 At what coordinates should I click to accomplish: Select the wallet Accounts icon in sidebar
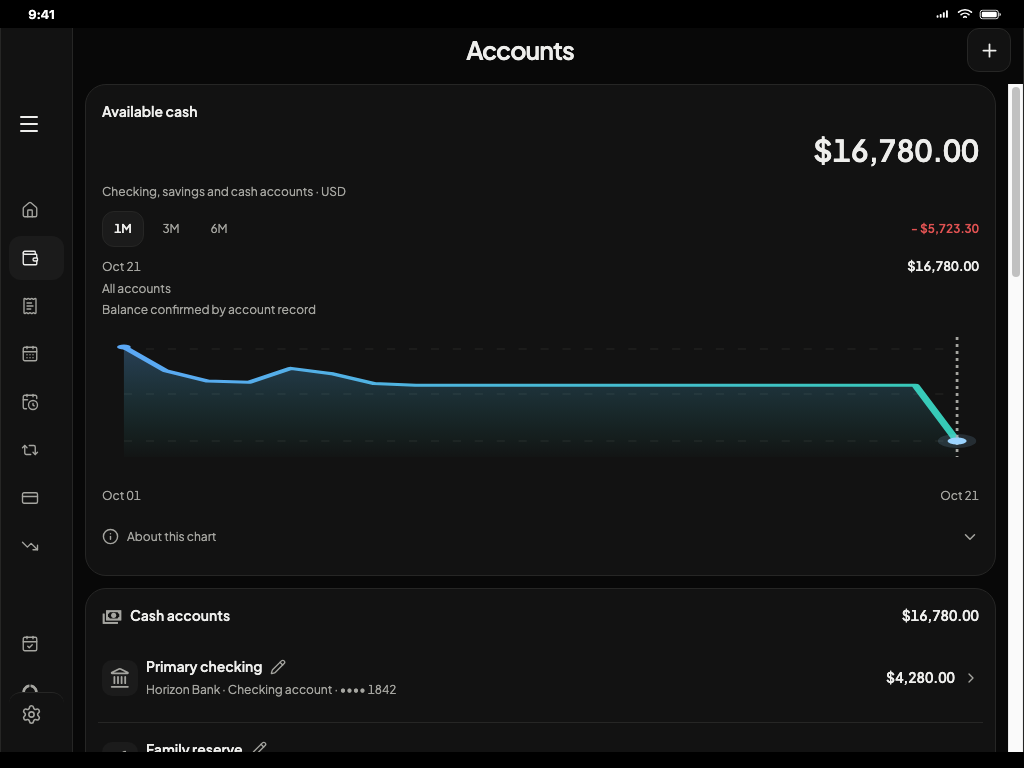click(30, 258)
